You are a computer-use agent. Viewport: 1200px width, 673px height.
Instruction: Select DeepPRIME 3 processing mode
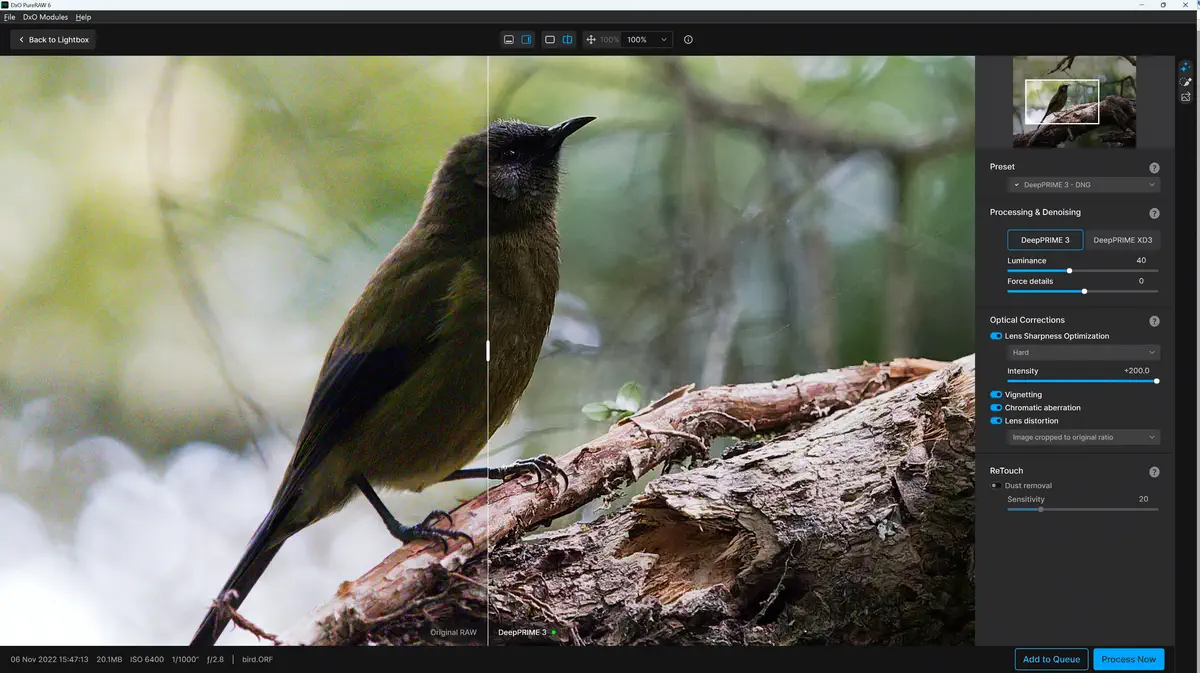click(x=1045, y=240)
